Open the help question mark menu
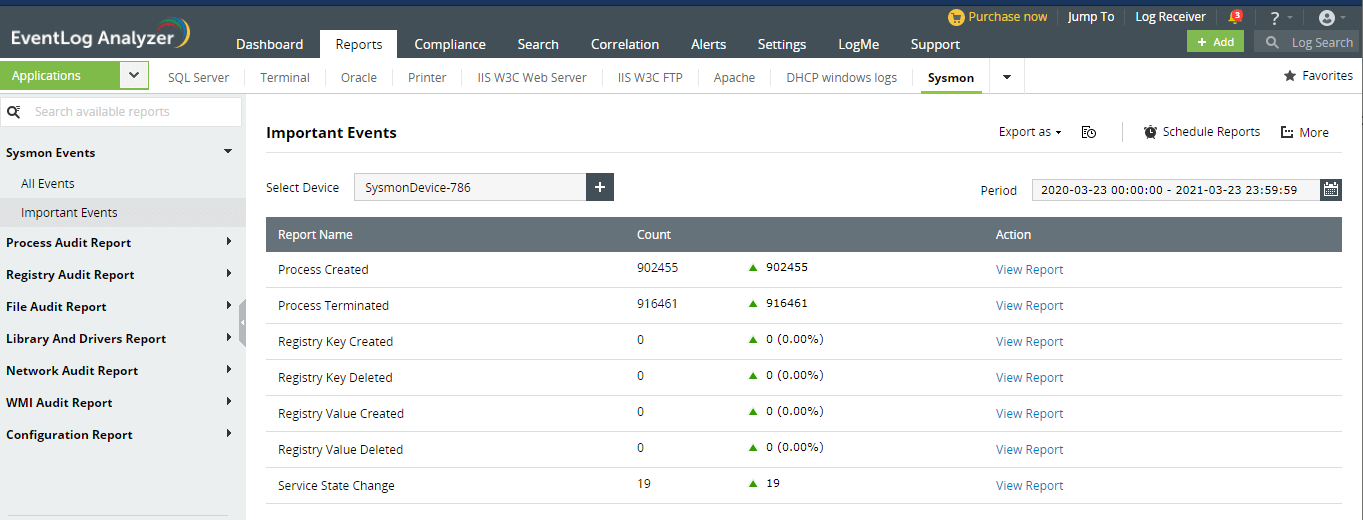Screen dimensions: 1363x520 1275,18
